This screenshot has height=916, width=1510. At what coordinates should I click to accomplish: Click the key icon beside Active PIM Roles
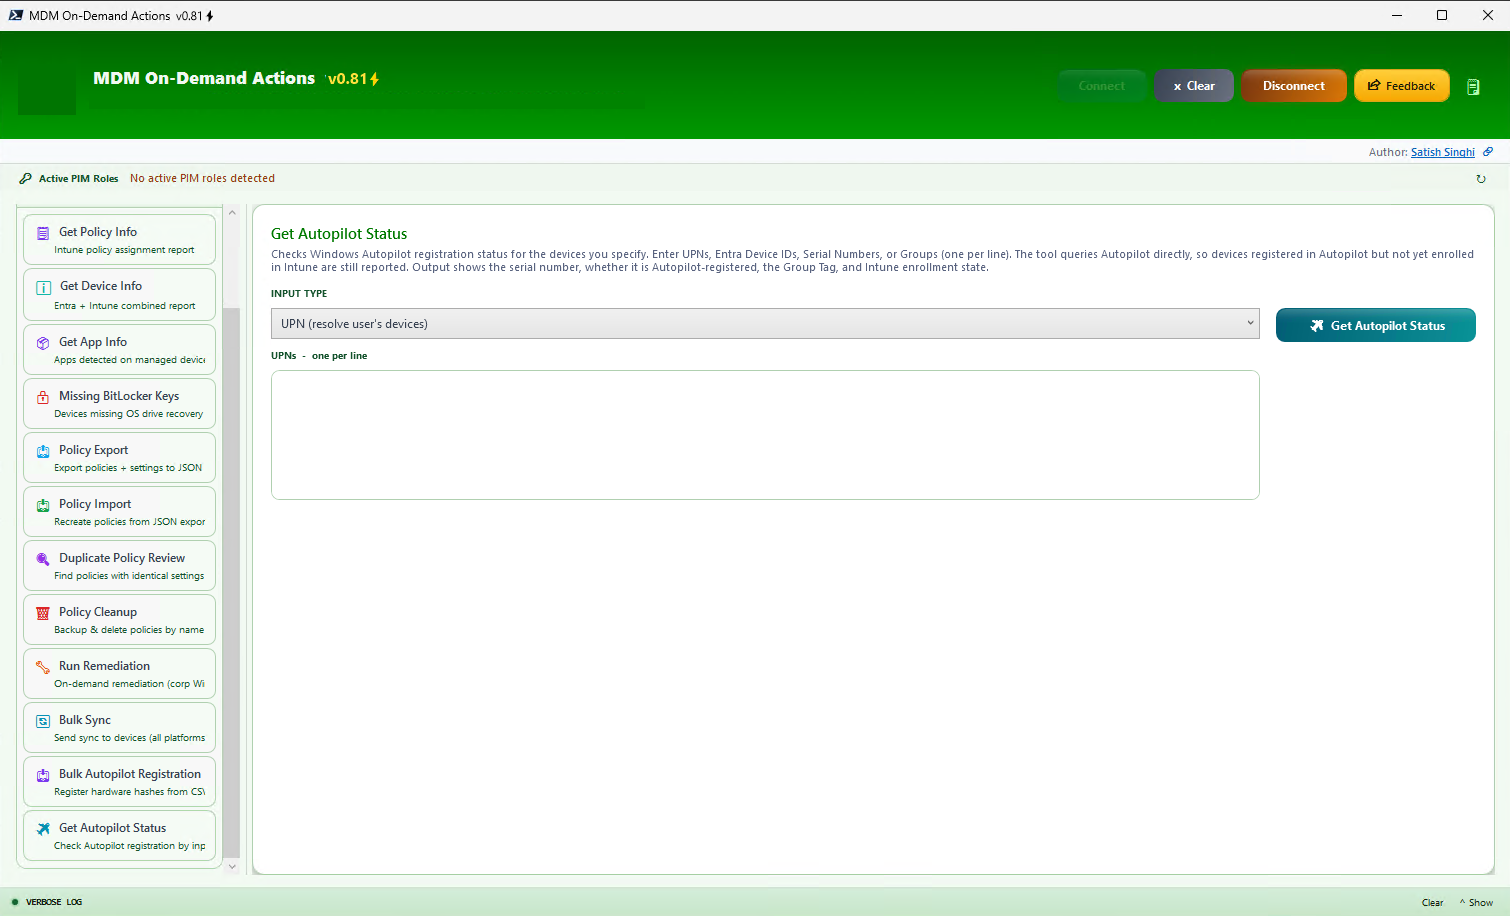26,179
